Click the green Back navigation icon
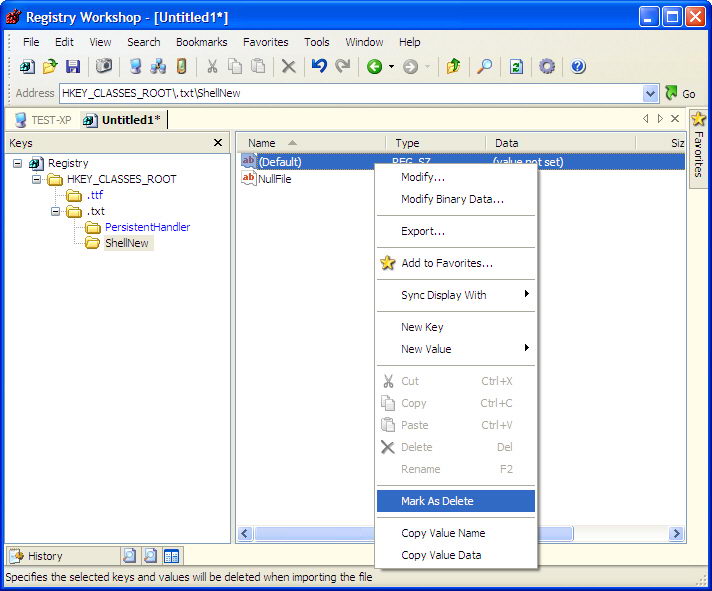 click(374, 67)
